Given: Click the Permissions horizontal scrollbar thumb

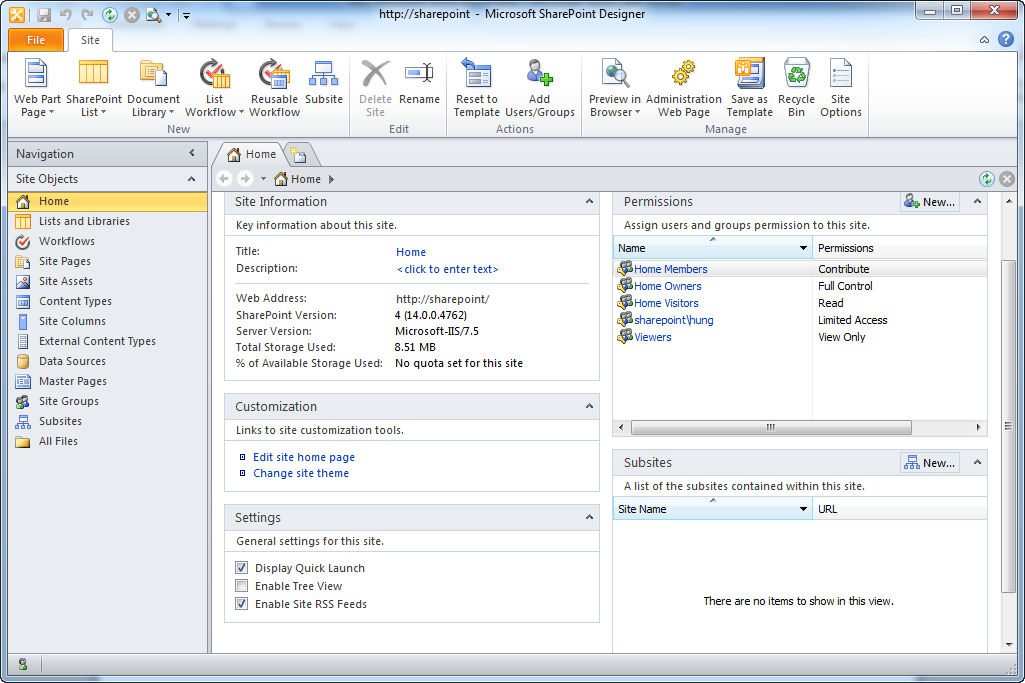Looking at the screenshot, I should [x=771, y=427].
